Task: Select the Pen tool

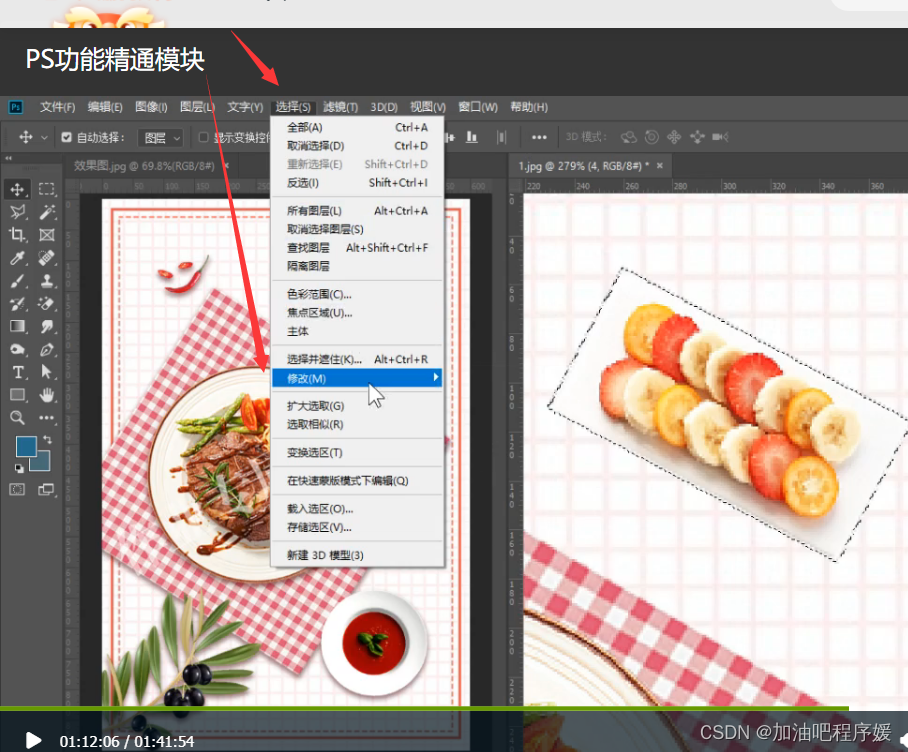Action: point(47,349)
